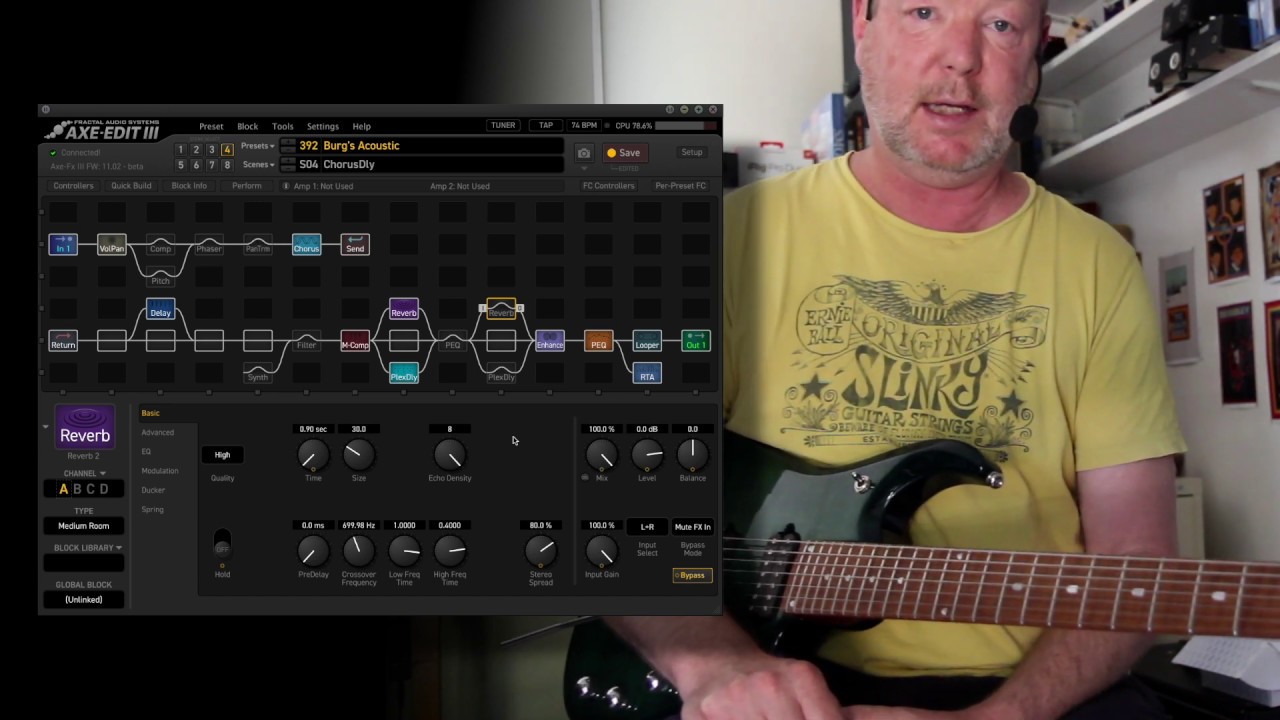Switch to the Advanced reverb page

pyautogui.click(x=158, y=432)
